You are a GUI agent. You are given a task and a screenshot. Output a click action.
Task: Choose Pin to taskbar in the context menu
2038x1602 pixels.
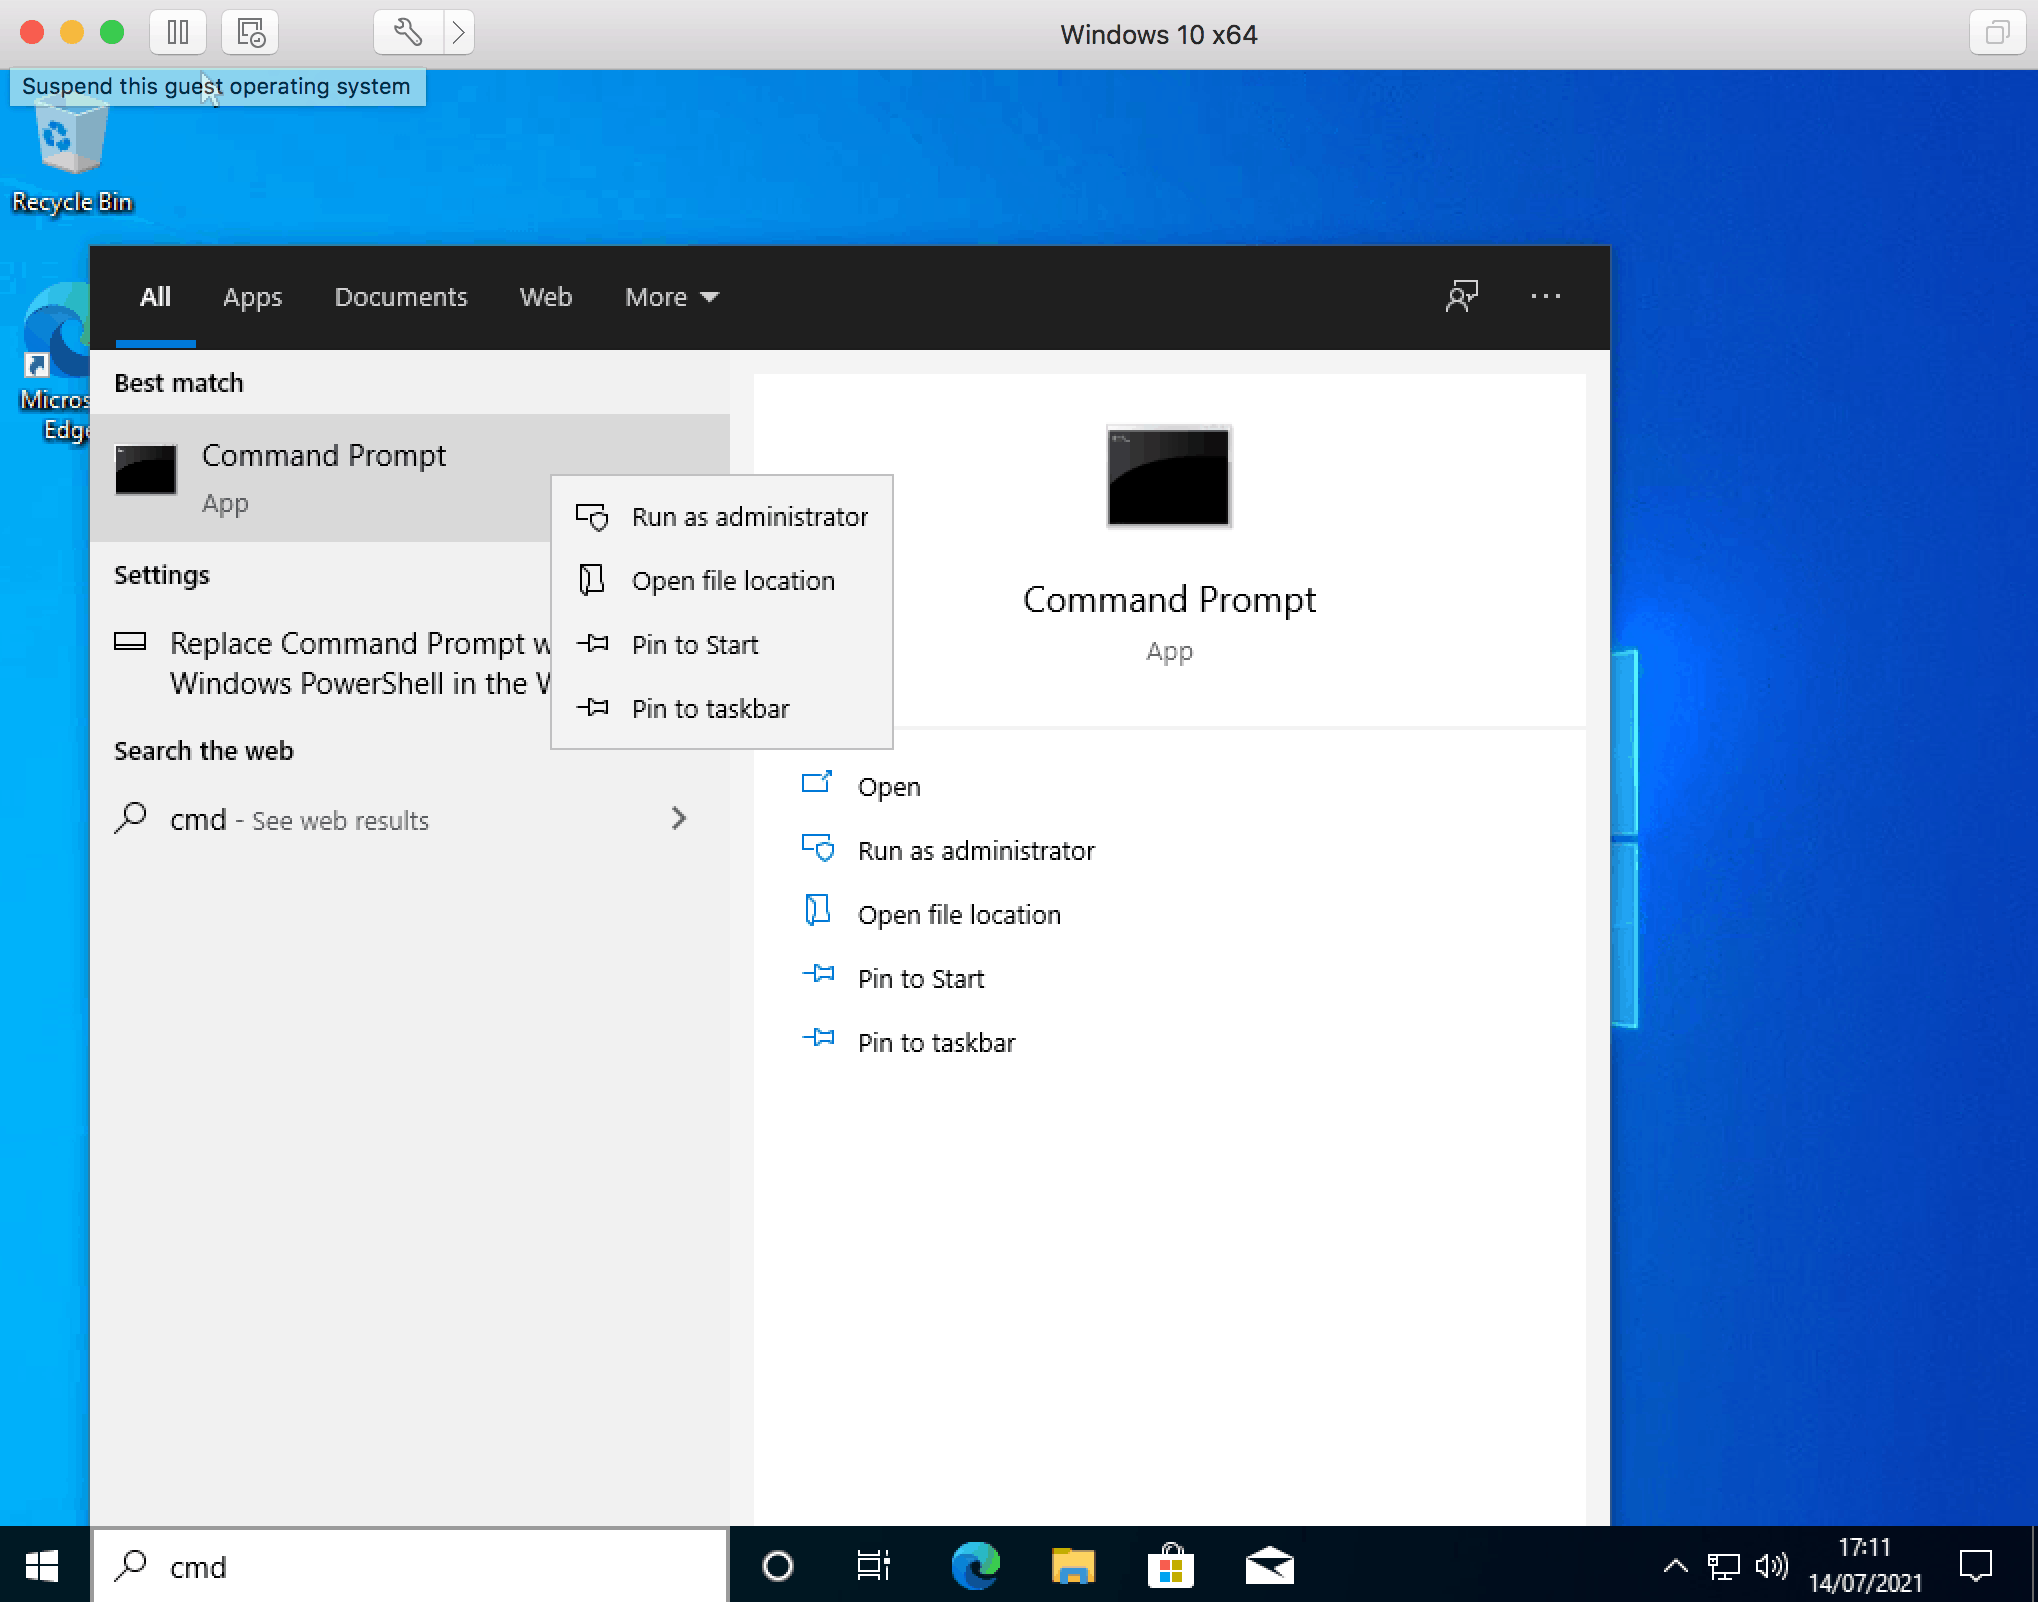point(722,709)
